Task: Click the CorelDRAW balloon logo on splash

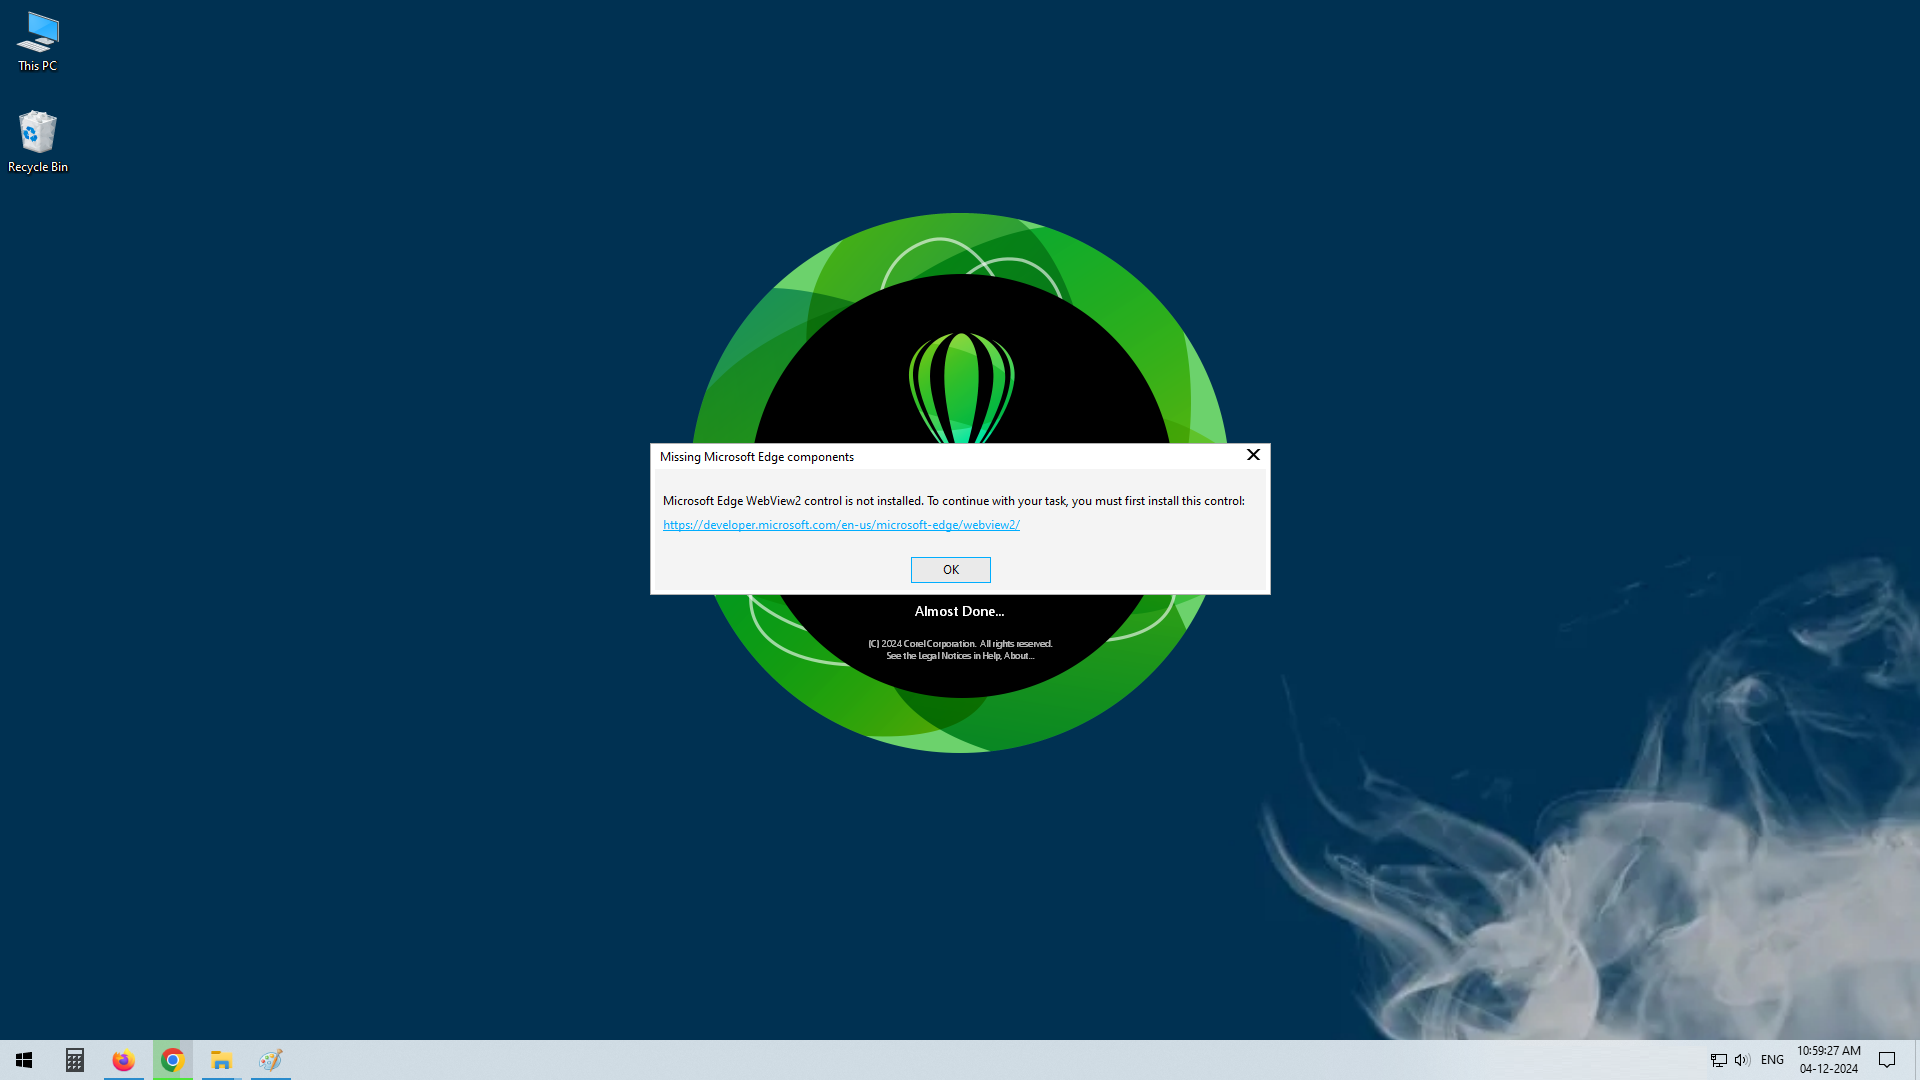Action: 961,388
